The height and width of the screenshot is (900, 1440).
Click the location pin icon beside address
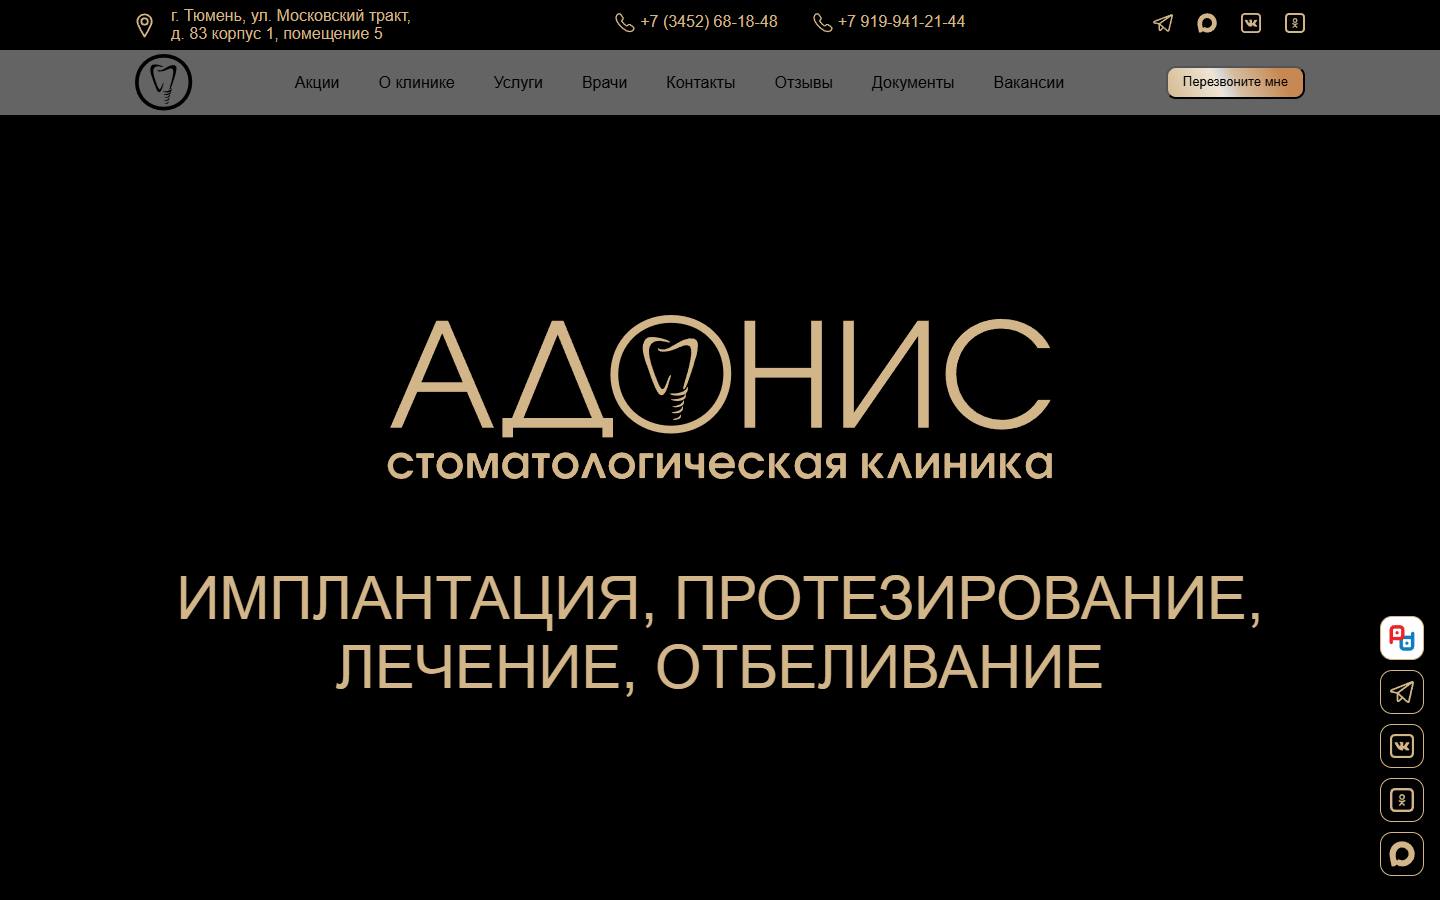(x=145, y=25)
